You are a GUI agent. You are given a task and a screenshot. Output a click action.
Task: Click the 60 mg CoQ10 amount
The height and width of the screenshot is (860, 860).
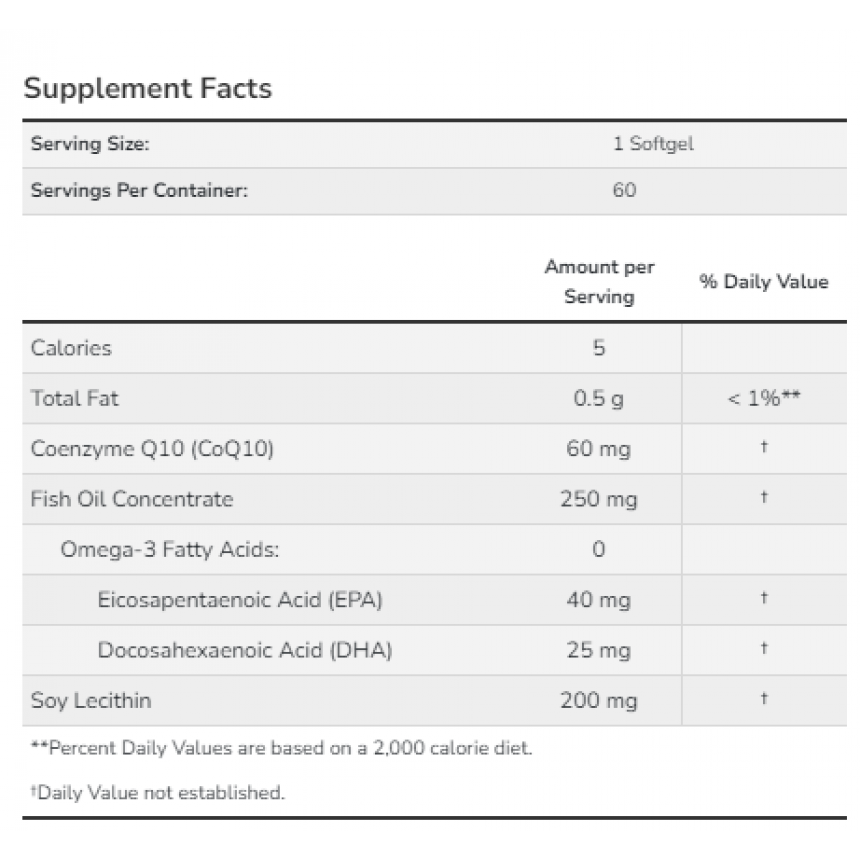pyautogui.click(x=598, y=449)
